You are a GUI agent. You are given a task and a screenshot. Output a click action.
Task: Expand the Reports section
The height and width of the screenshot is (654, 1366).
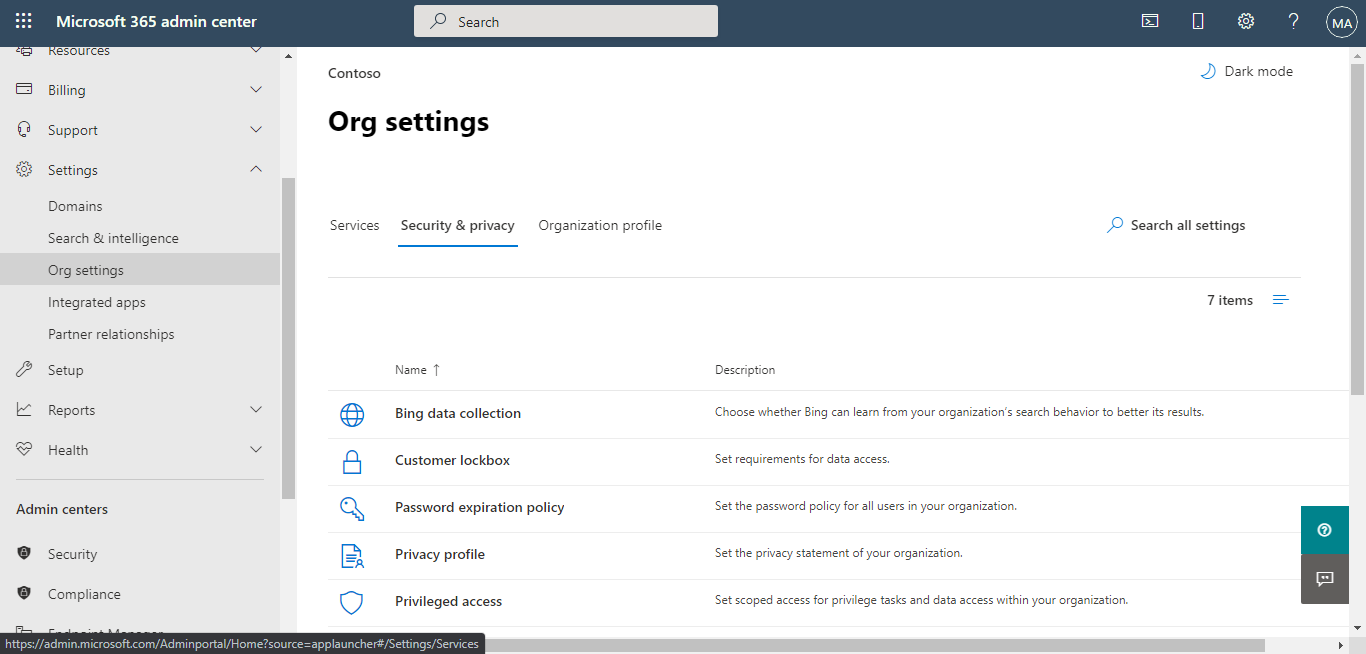[255, 409]
